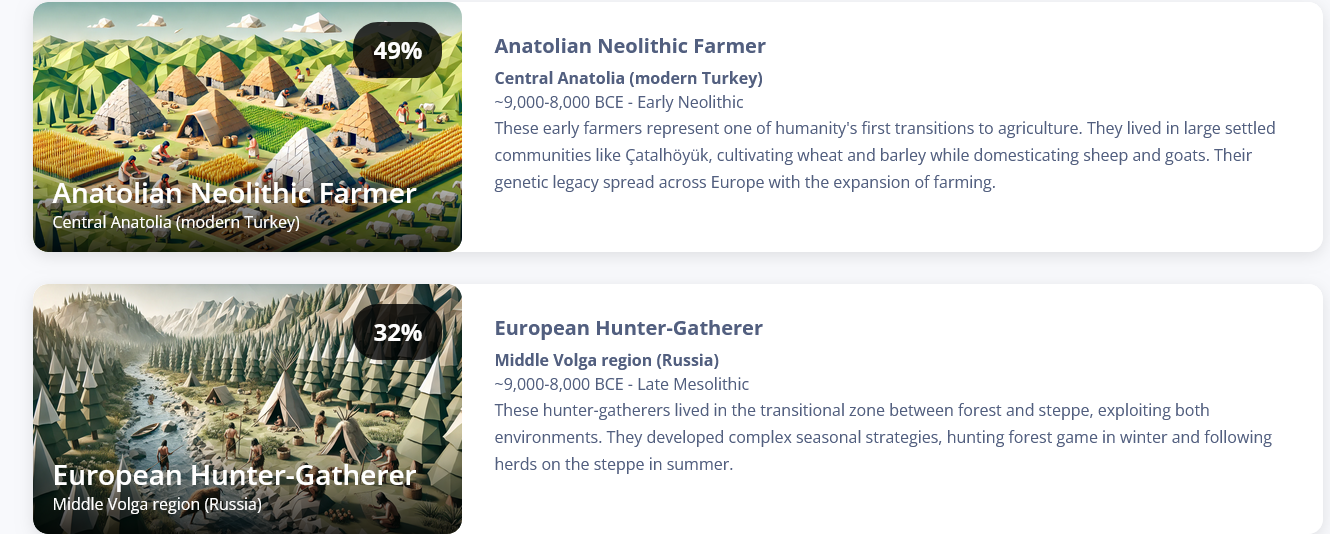
Task: Open the European Hunter-Gatherer card heading
Action: tap(629, 328)
